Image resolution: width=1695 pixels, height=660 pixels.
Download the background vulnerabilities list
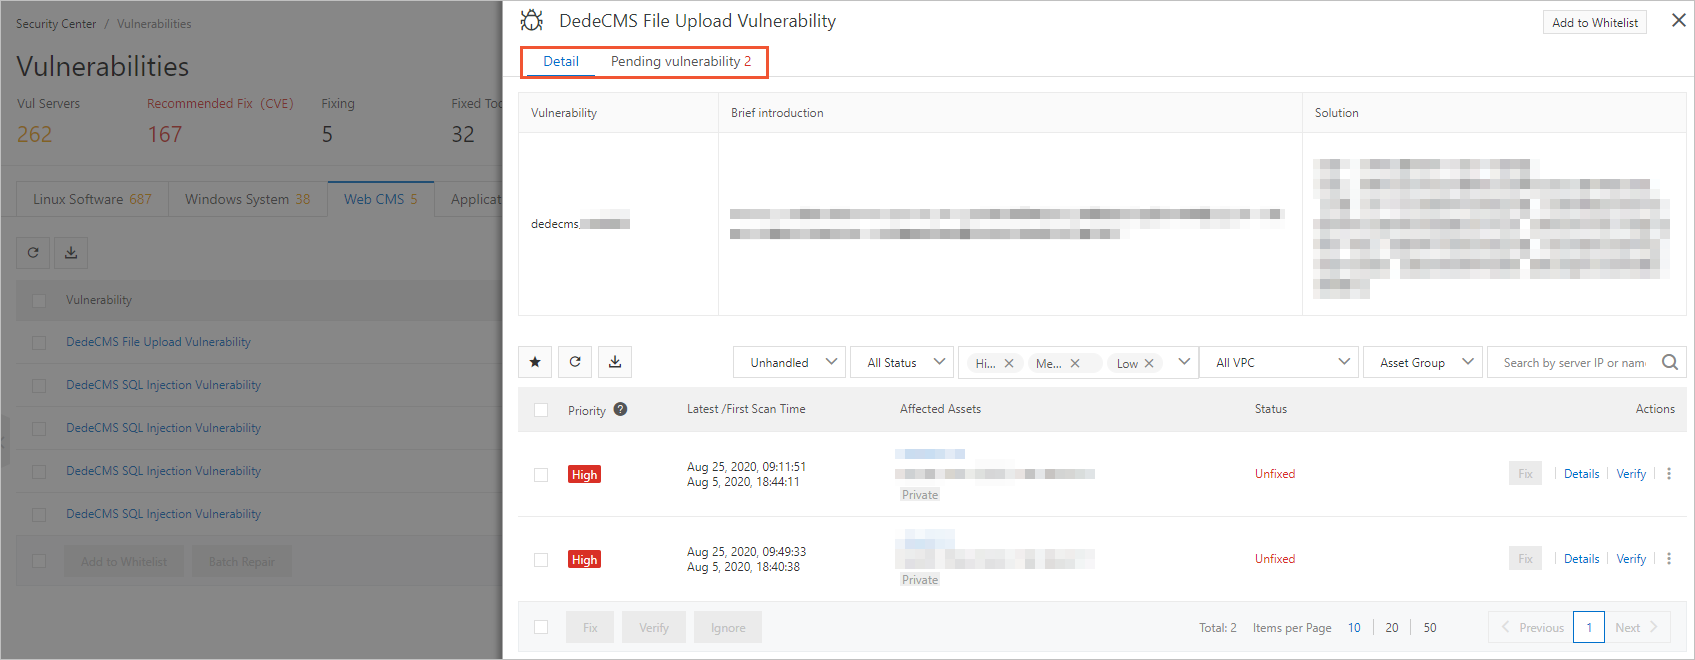[71, 253]
